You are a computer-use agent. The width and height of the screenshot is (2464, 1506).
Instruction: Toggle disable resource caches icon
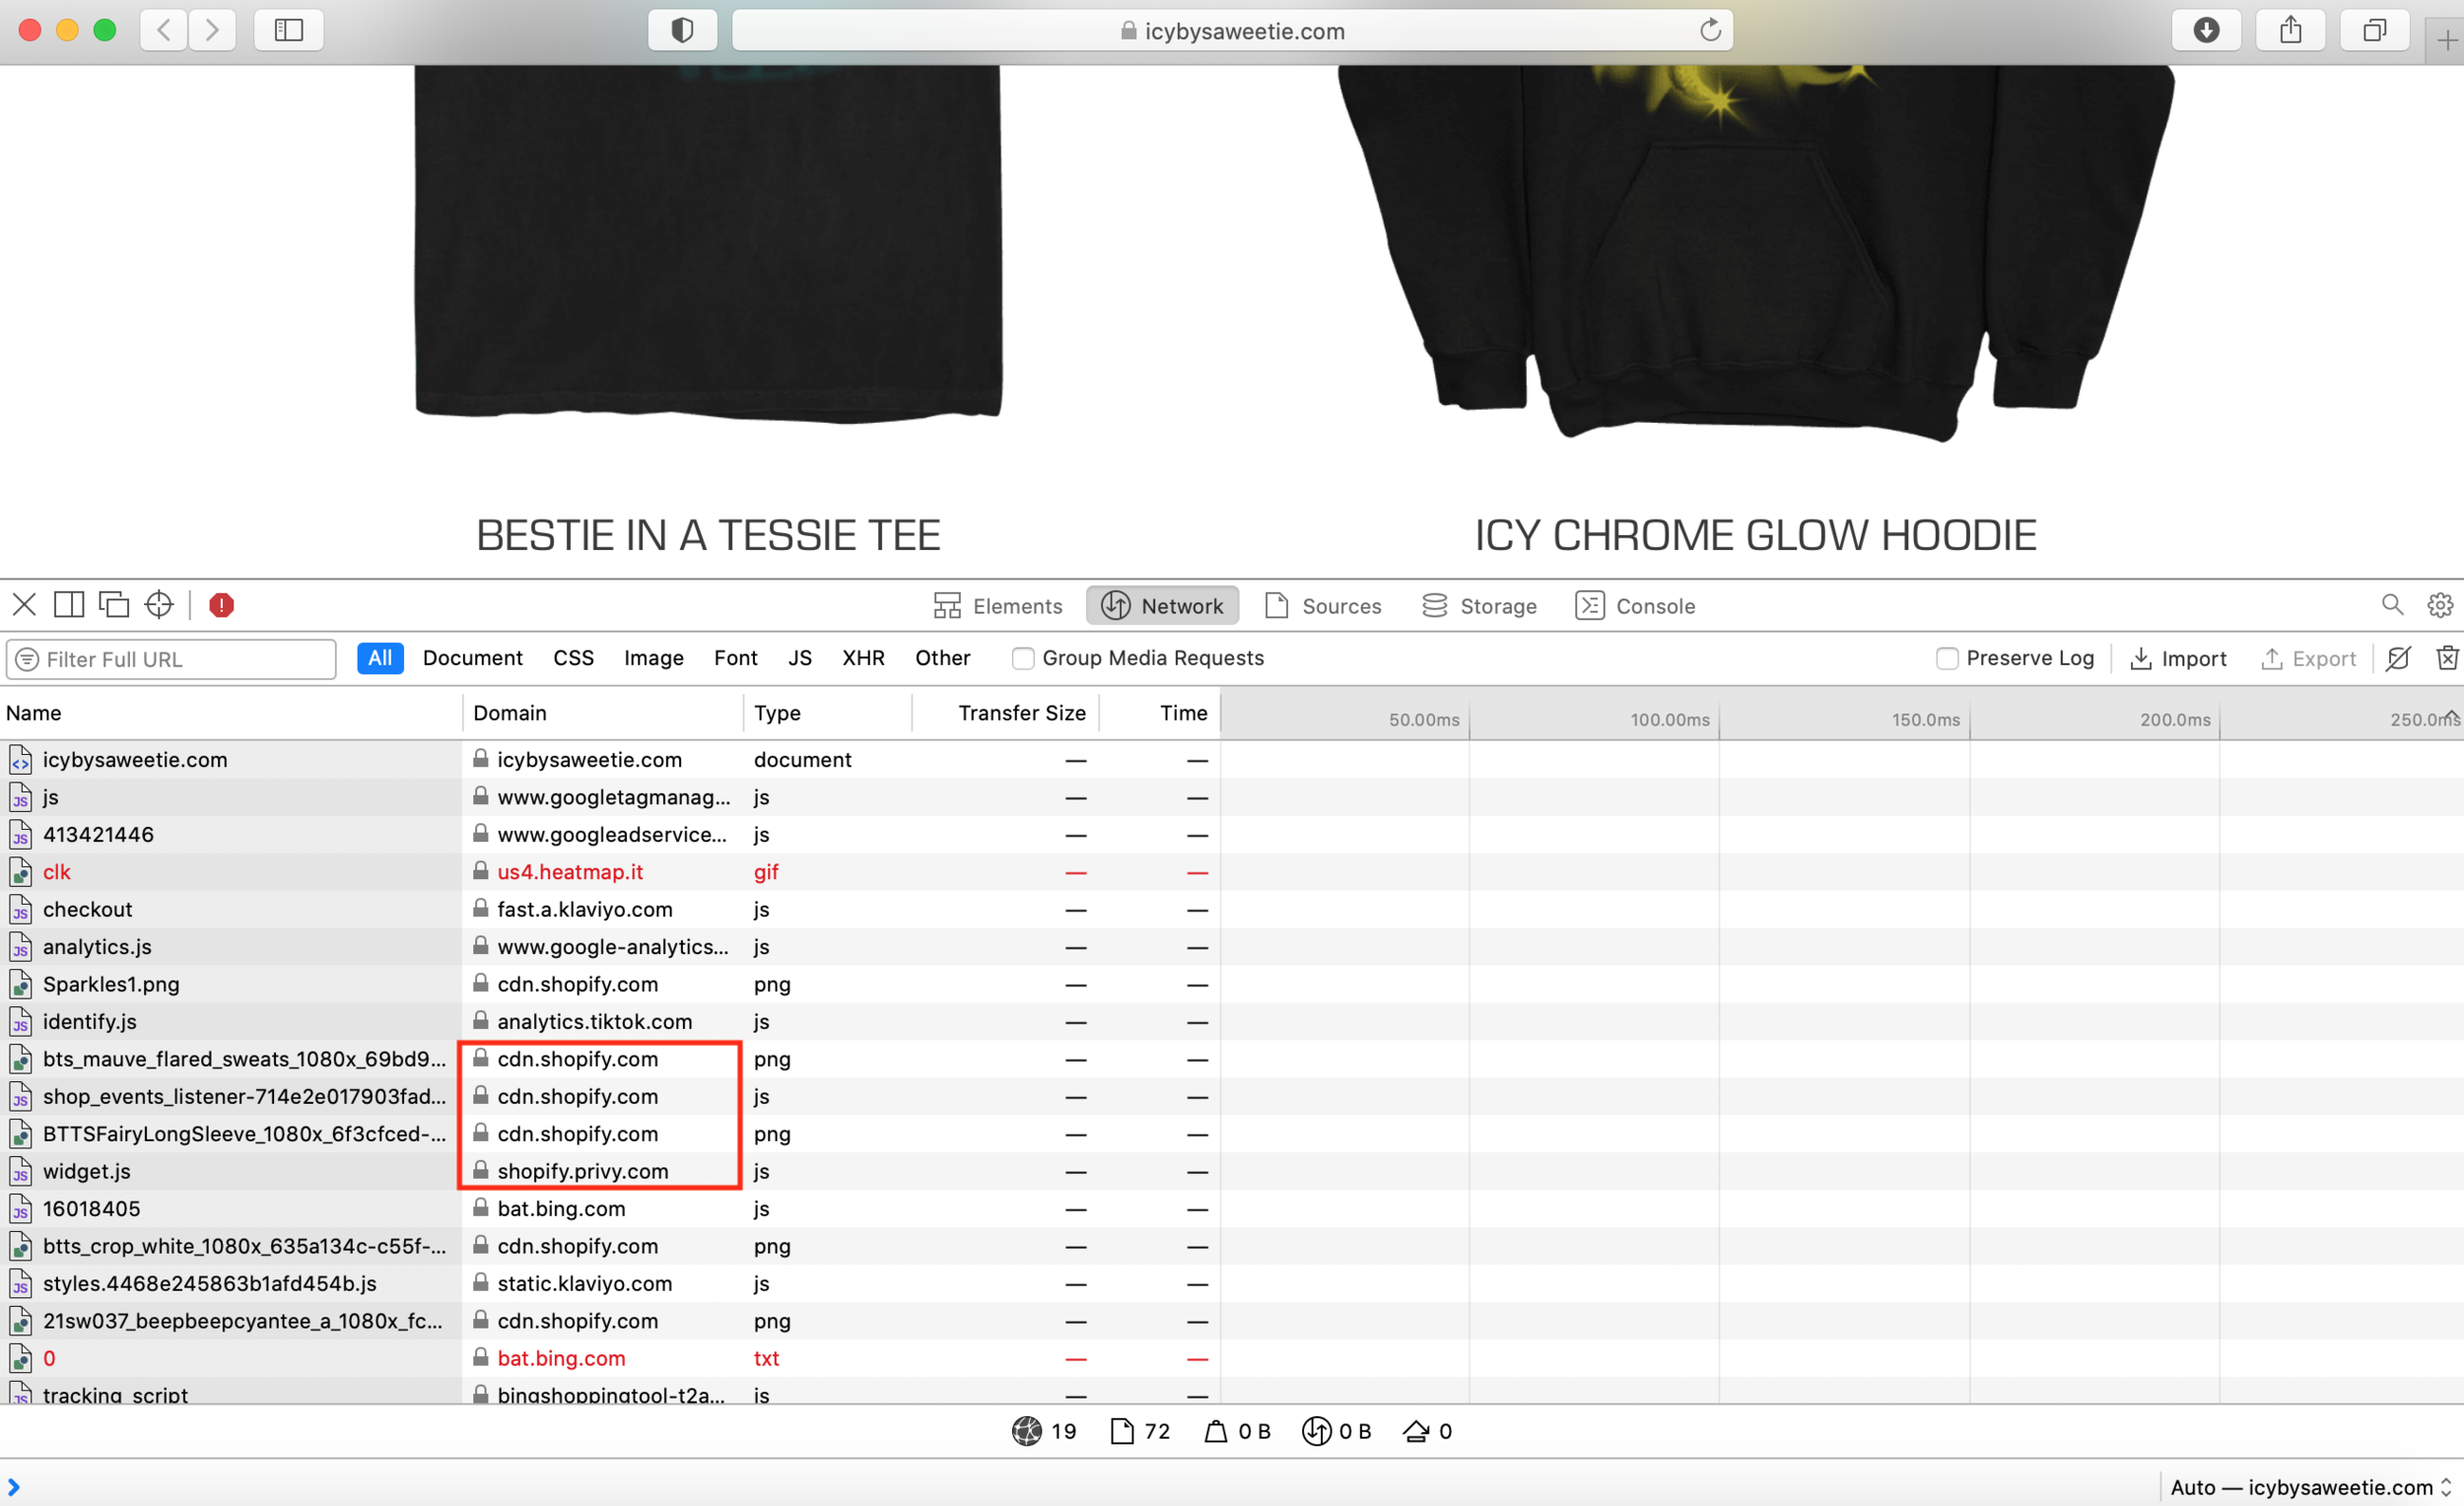tap(2398, 658)
